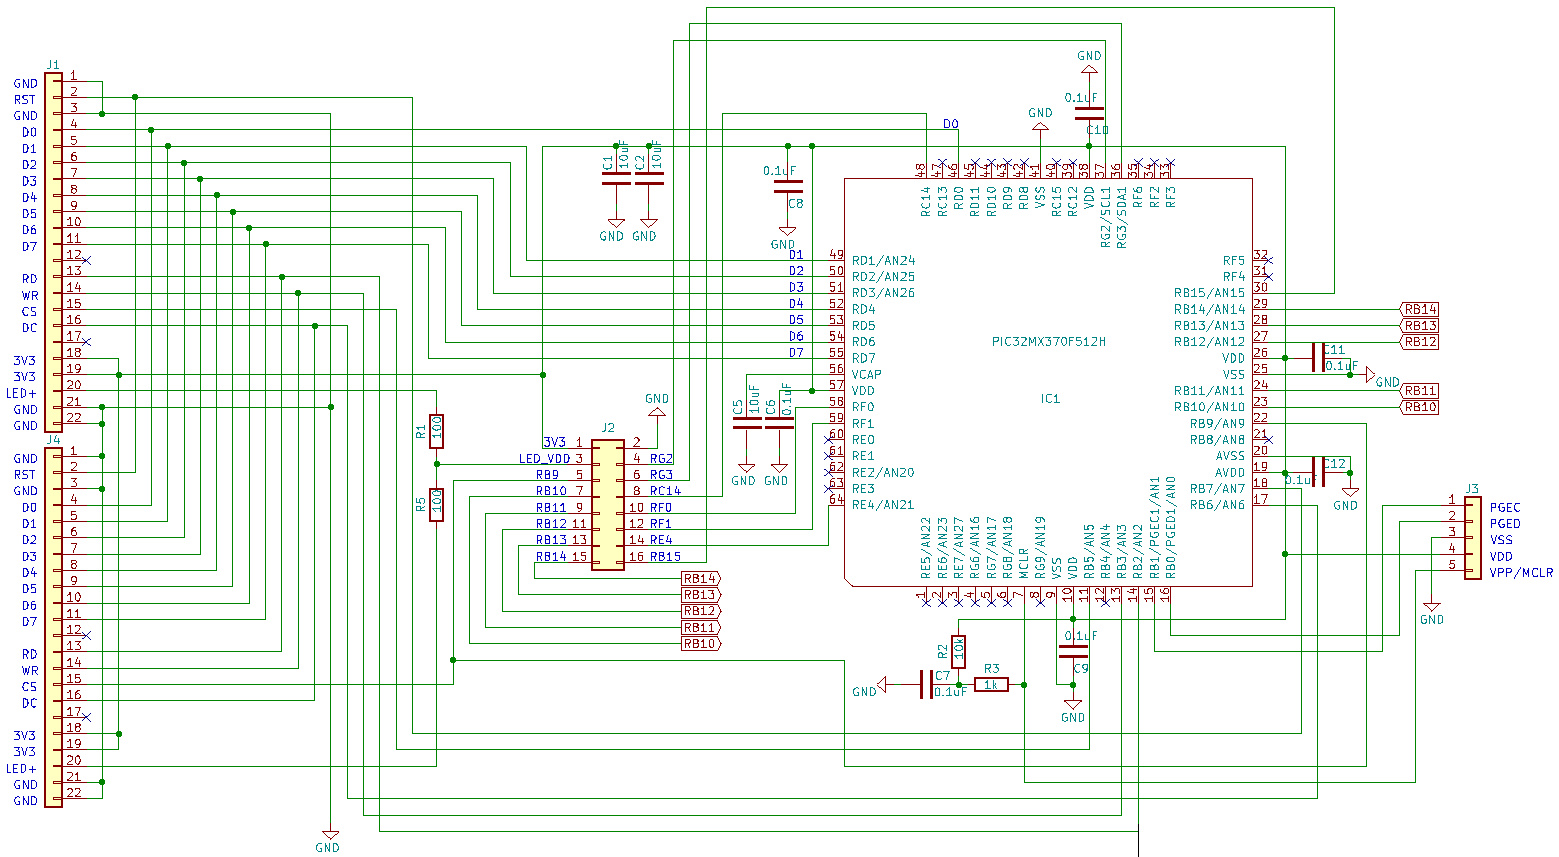
Task: Click the RB12 label beside IC pin 27
Action: [x=1419, y=342]
